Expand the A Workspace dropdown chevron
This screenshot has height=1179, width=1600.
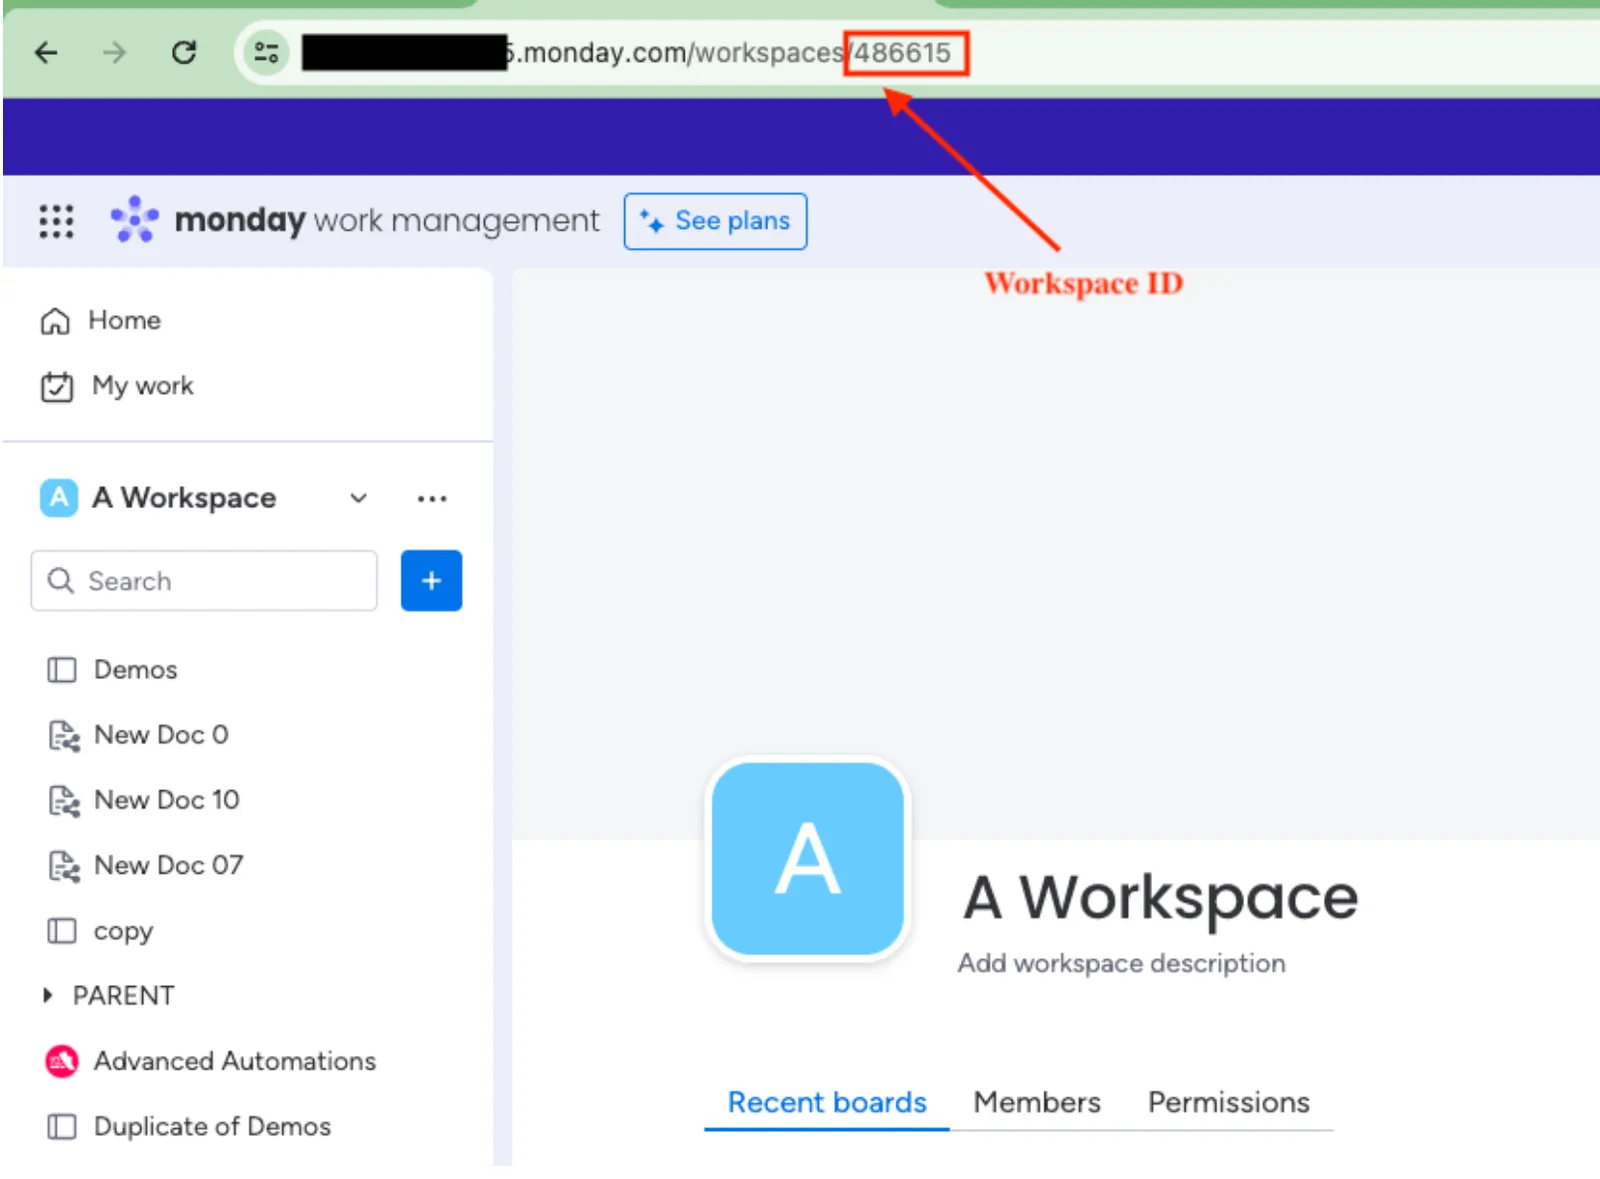[x=358, y=498]
